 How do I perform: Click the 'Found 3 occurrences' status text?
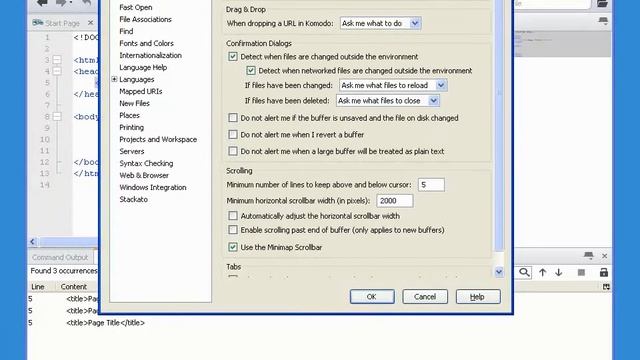point(64,271)
